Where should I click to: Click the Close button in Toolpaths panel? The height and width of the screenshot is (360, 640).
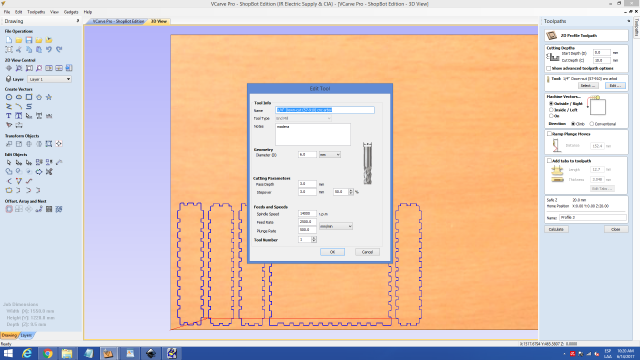(x=616, y=229)
